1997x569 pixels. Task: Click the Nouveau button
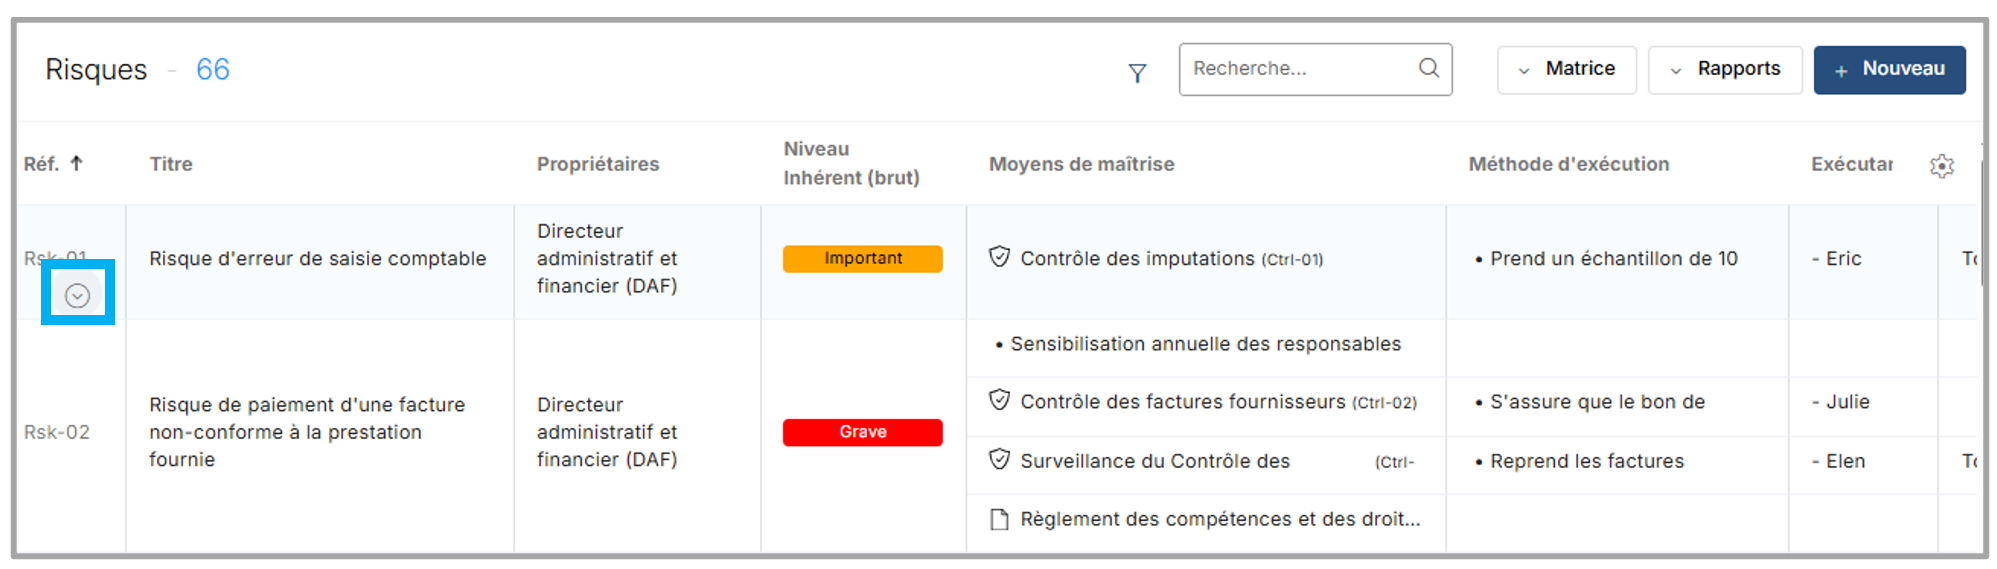coord(1889,69)
